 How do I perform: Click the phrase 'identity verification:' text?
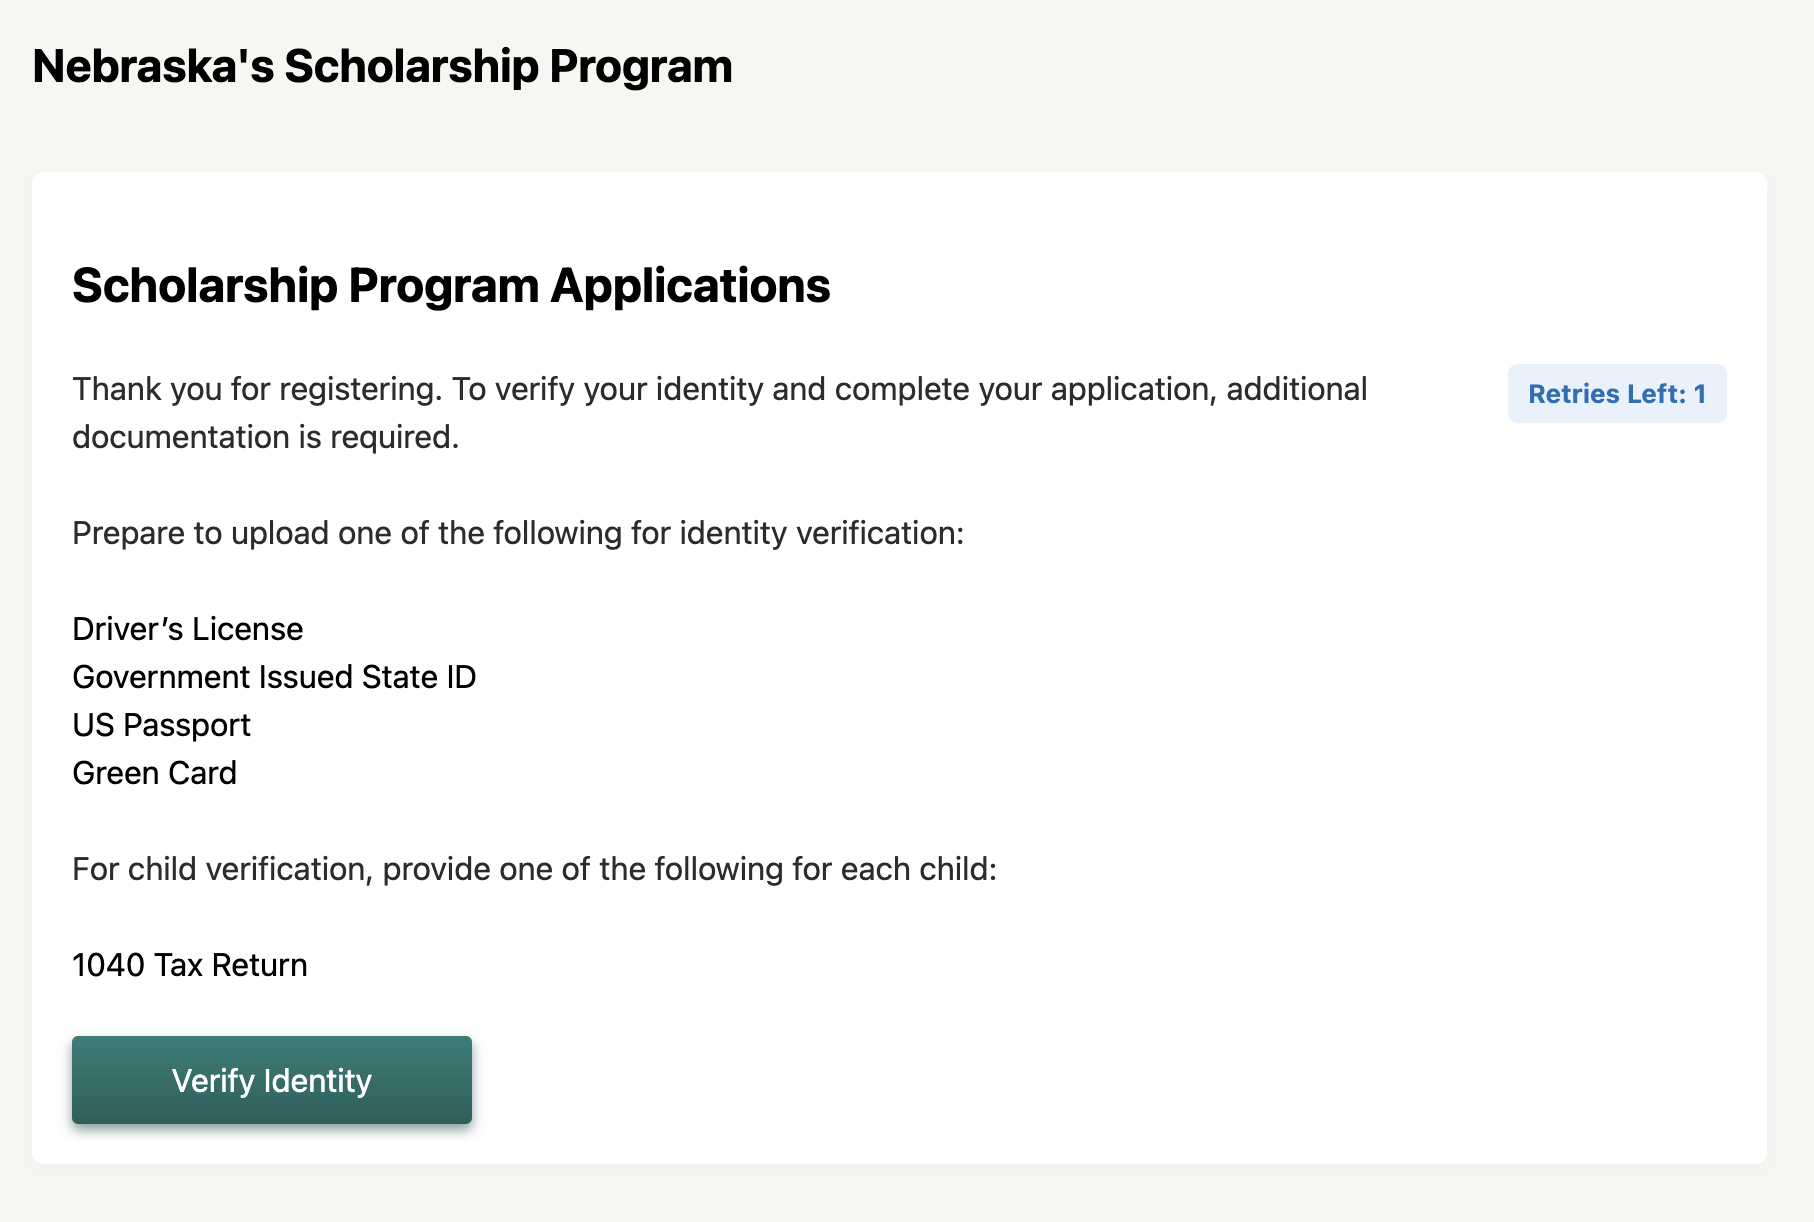point(821,533)
